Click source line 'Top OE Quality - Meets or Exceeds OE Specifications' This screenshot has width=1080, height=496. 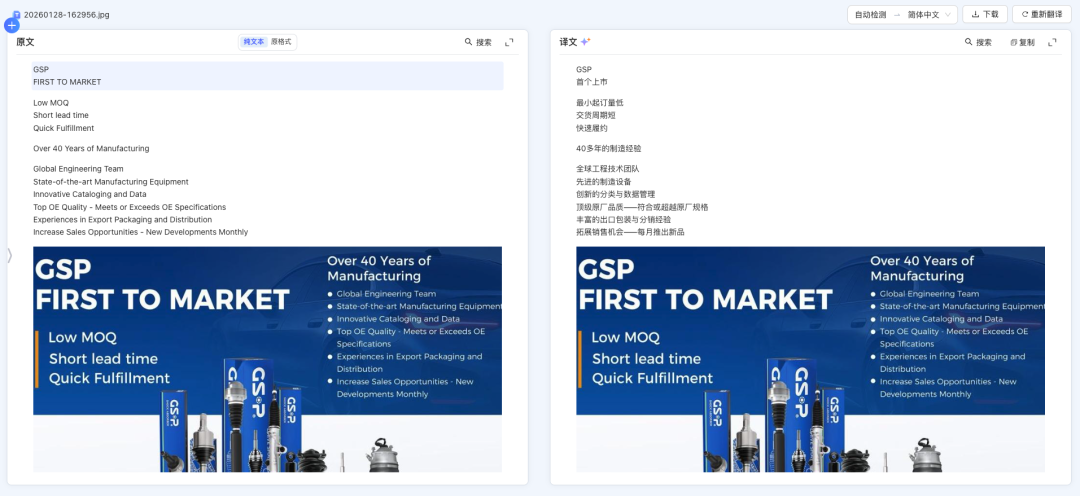pos(129,207)
